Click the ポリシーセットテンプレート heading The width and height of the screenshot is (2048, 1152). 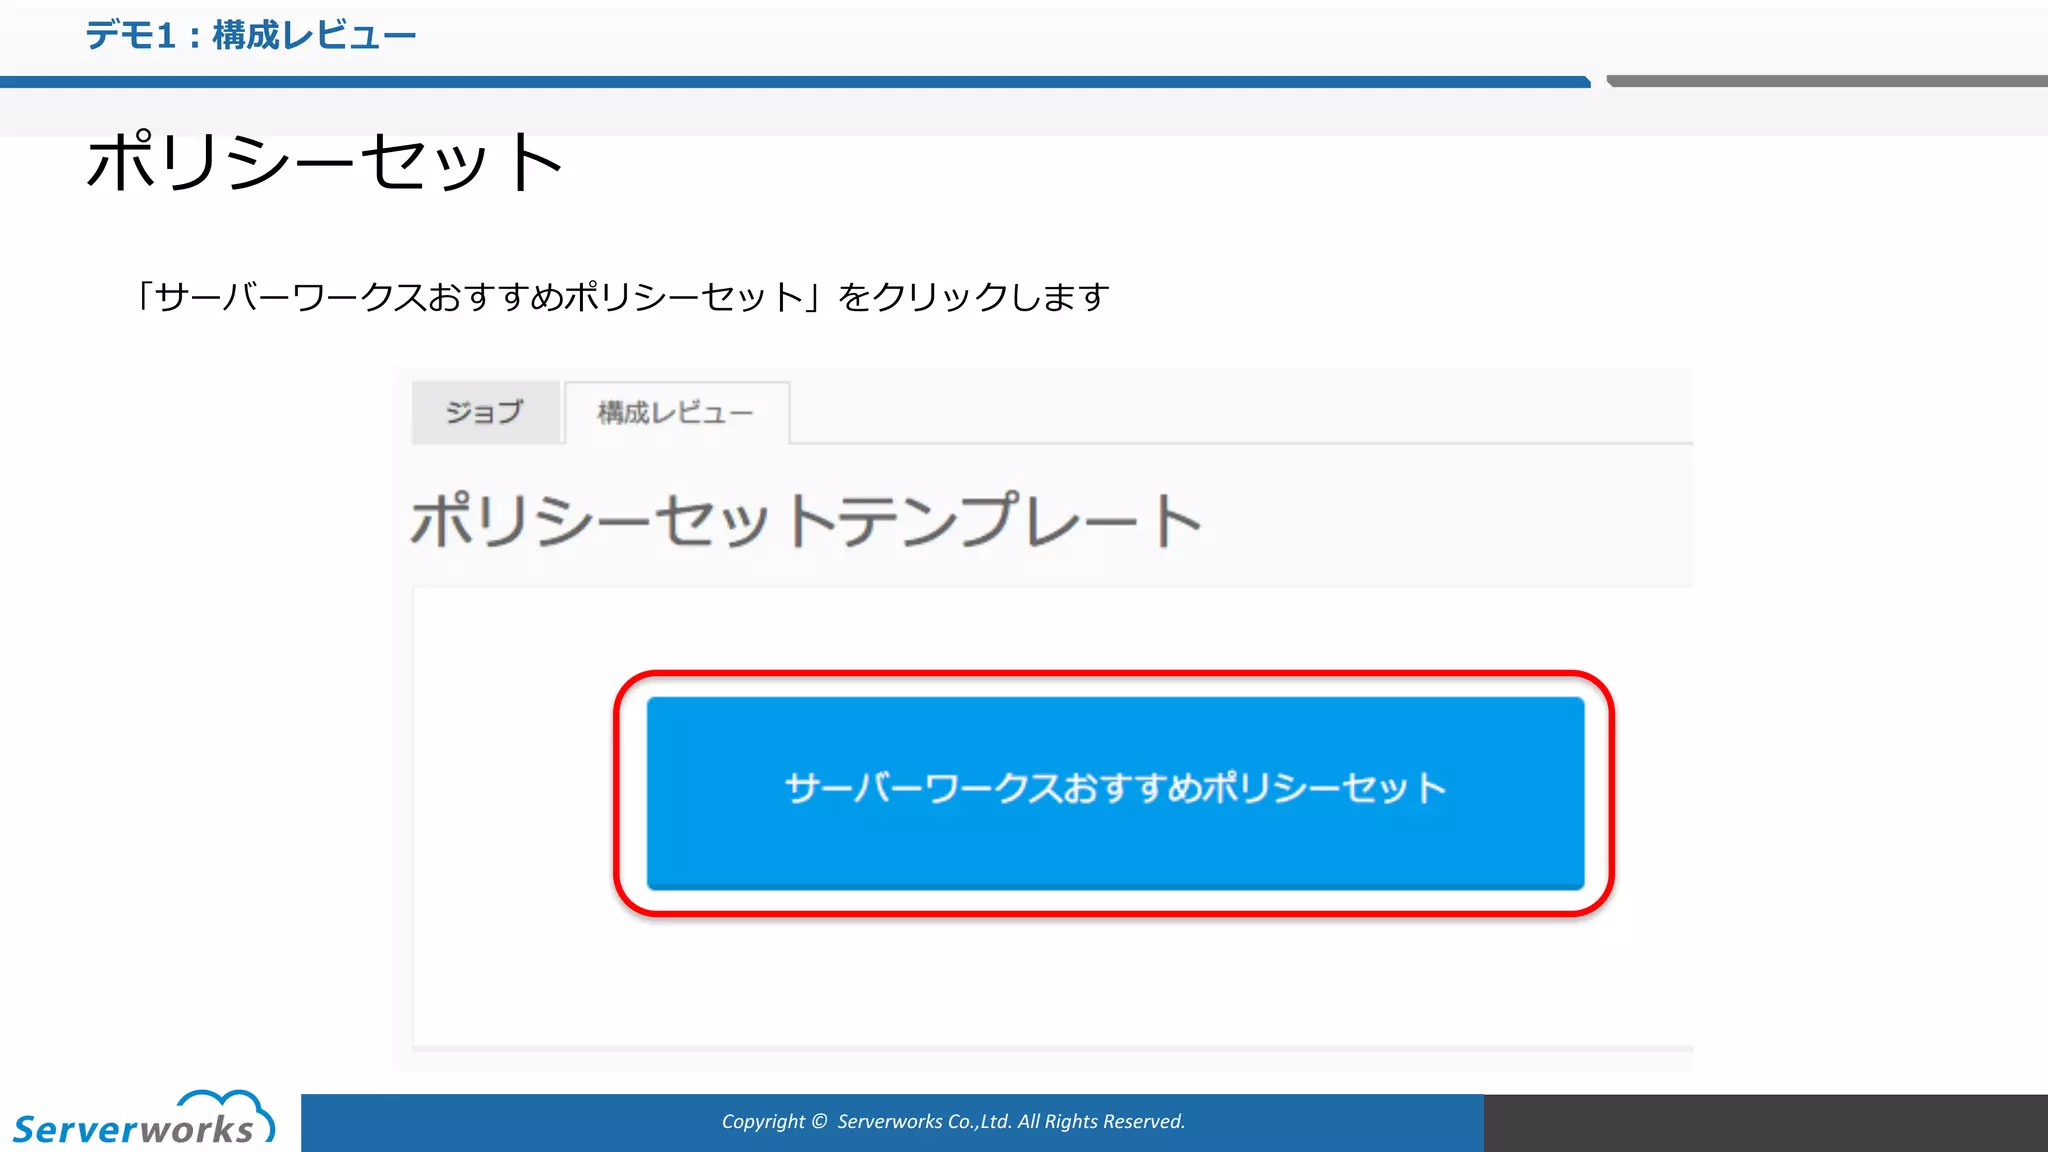click(x=806, y=520)
